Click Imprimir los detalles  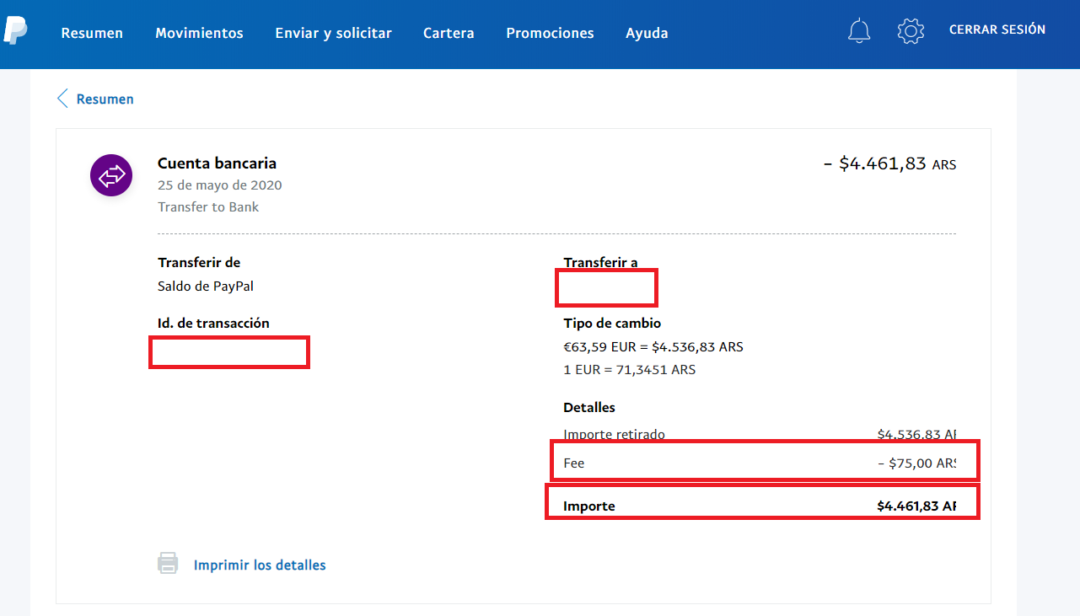pos(260,564)
